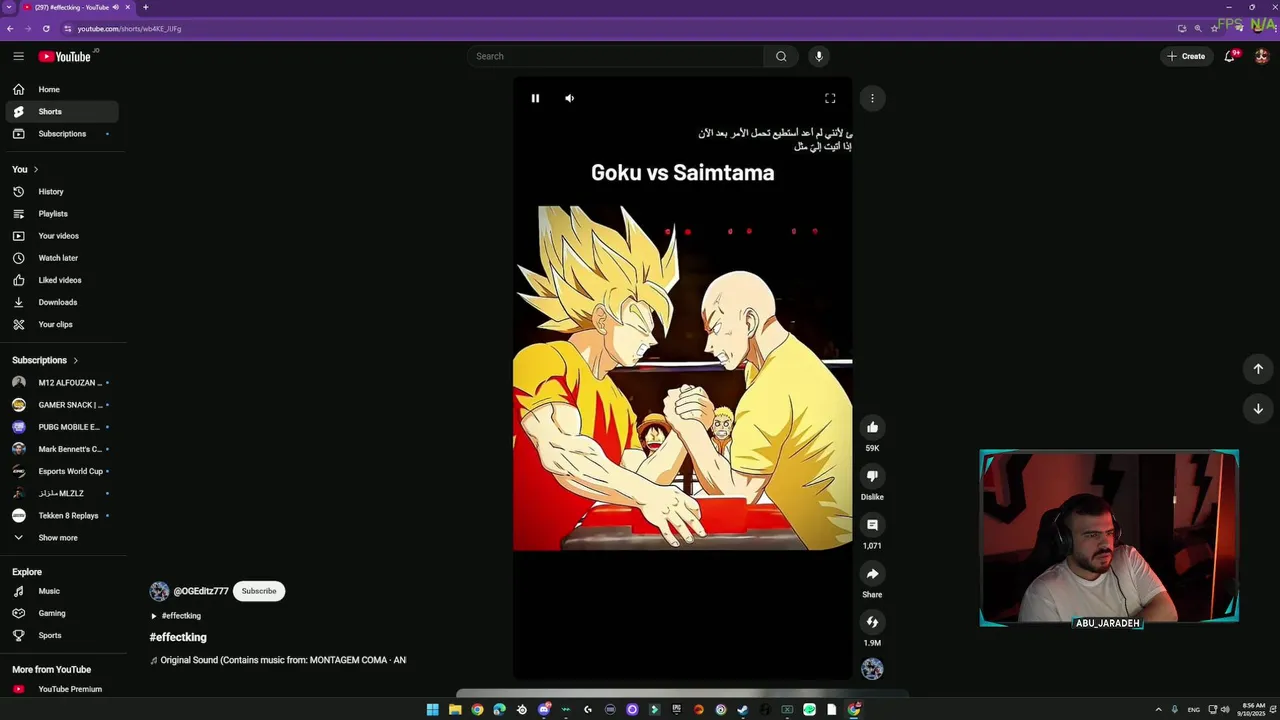Open the sound thumbnail below Remix

click(872, 669)
